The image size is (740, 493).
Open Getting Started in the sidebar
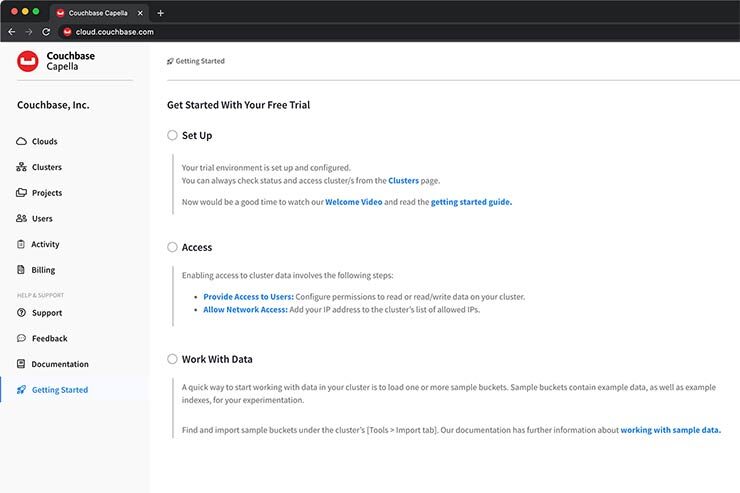[59, 390]
